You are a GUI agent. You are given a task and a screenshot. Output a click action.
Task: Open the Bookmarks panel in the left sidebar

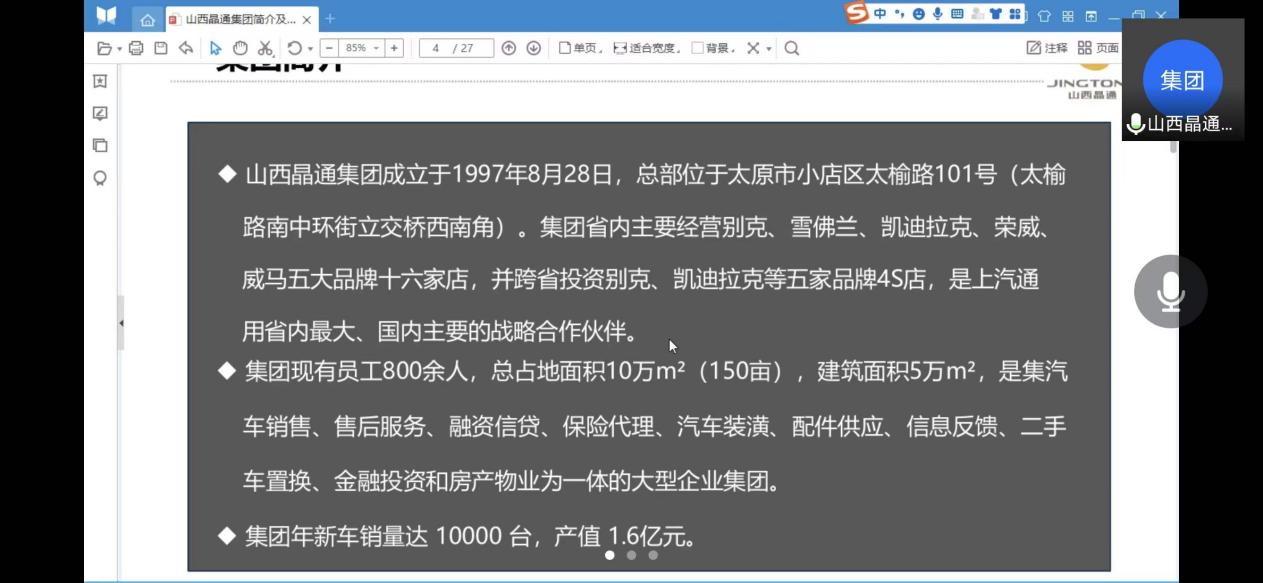tap(101, 82)
